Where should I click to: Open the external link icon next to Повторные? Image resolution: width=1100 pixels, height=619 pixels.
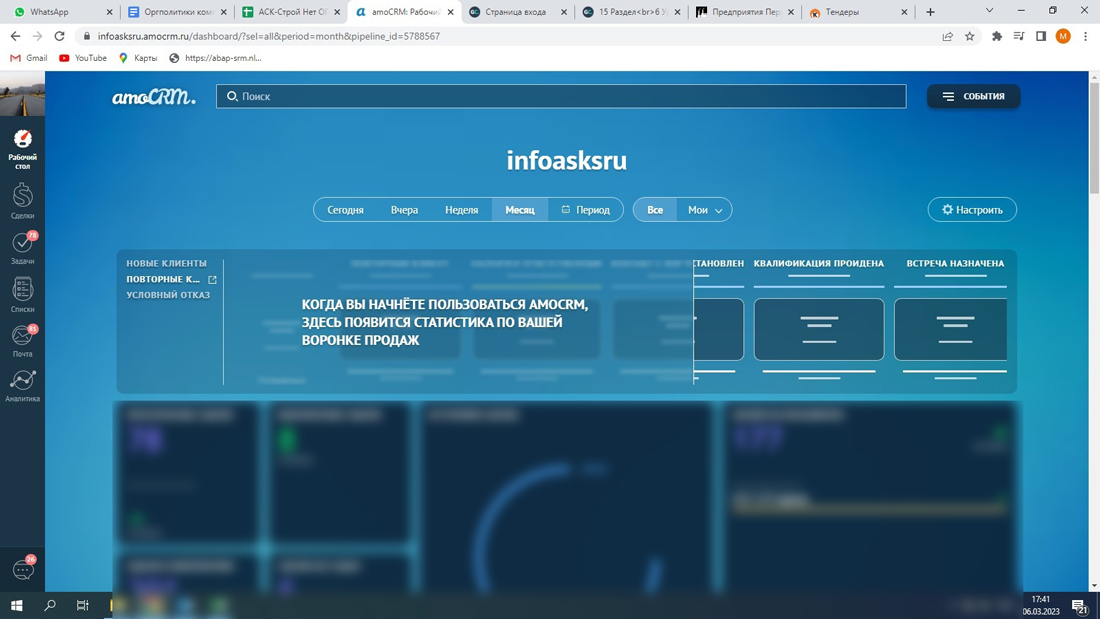point(213,279)
